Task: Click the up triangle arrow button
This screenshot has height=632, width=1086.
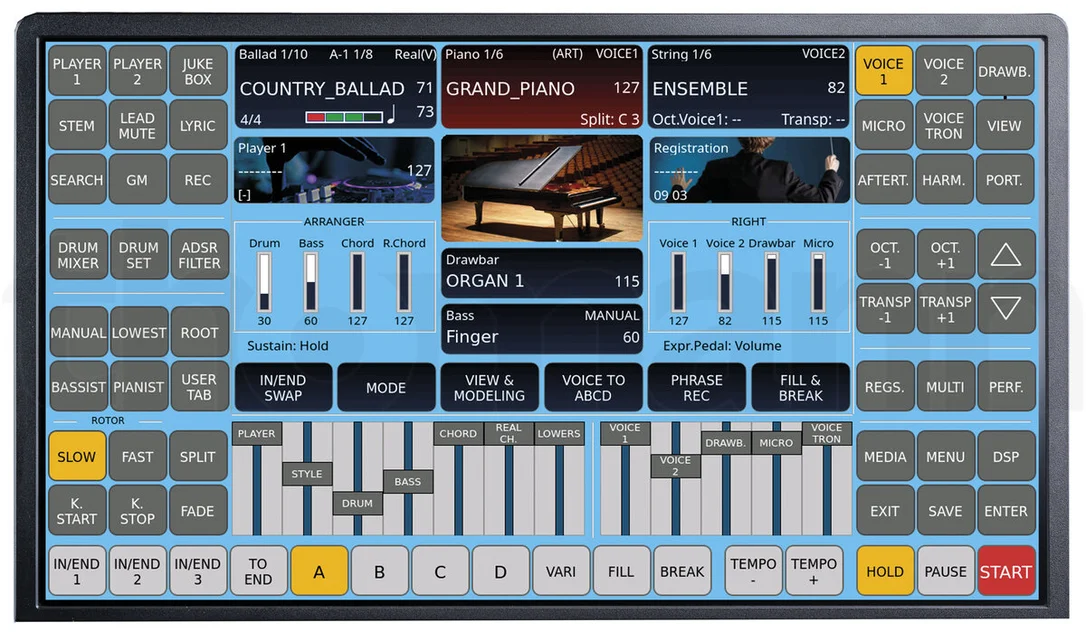Action: (1006, 255)
